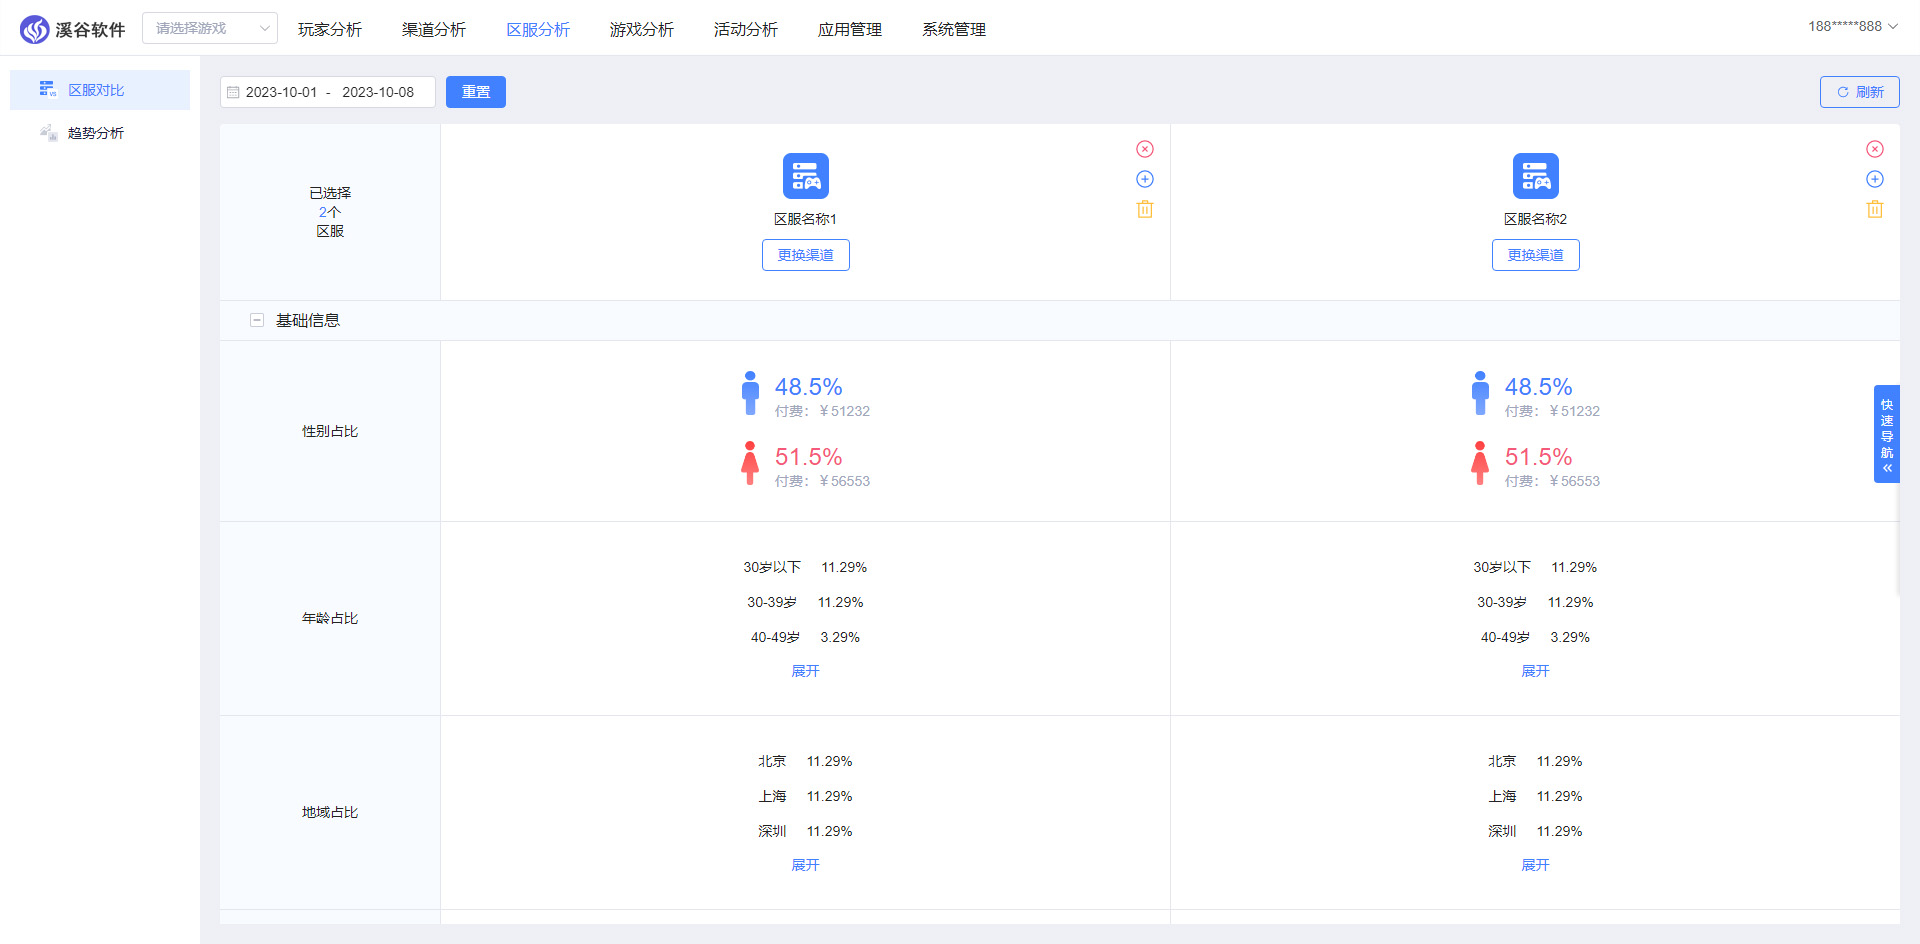1920x944 pixels.
Task: Click the red remove icon for 区服名称1
Action: (x=1145, y=149)
